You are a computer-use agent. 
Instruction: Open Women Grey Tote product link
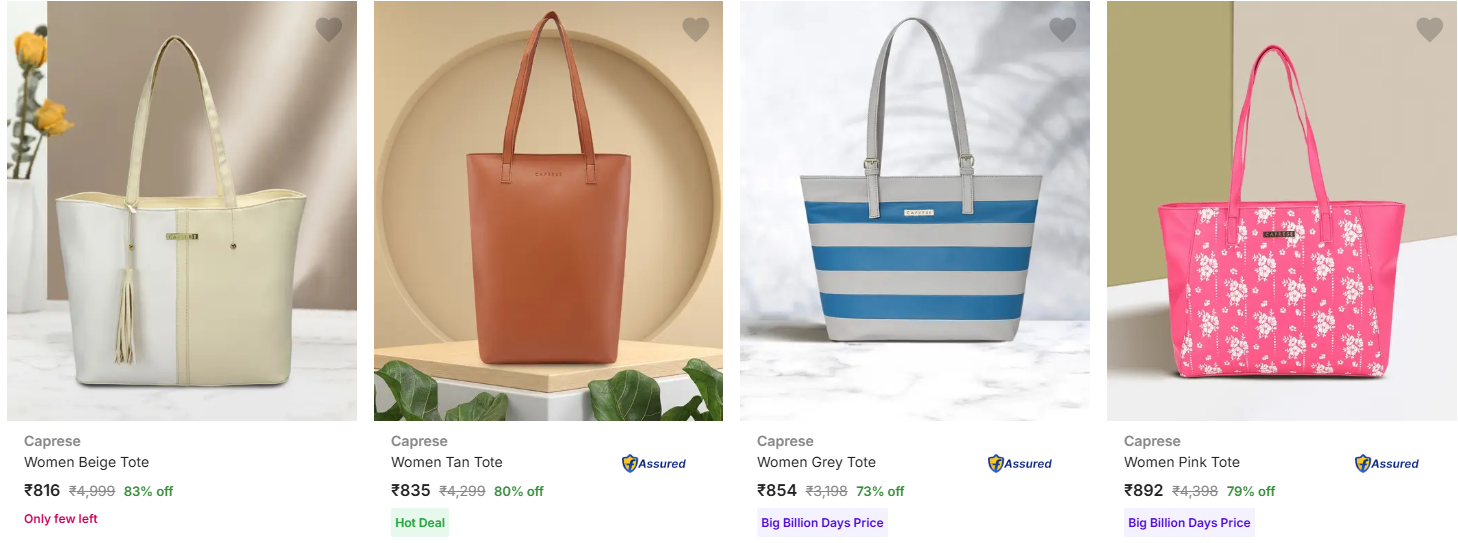pos(816,462)
